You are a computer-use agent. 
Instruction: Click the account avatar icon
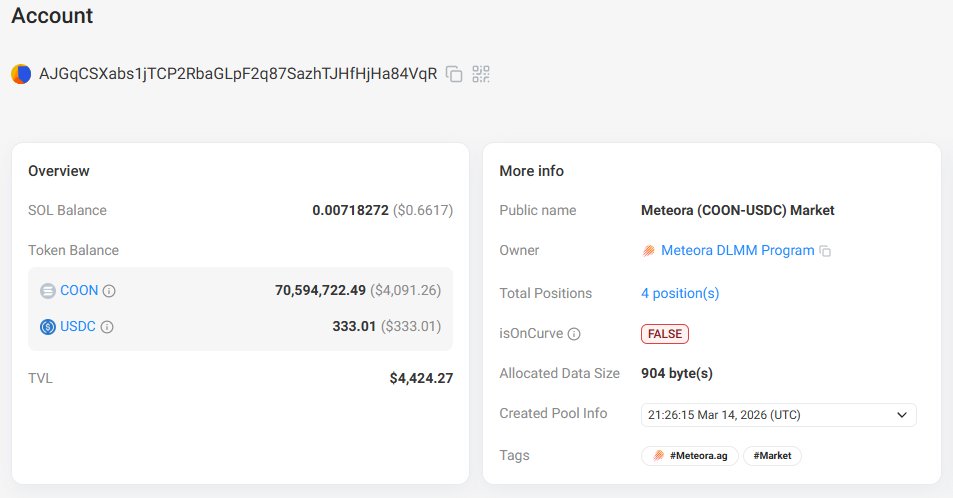[21, 74]
